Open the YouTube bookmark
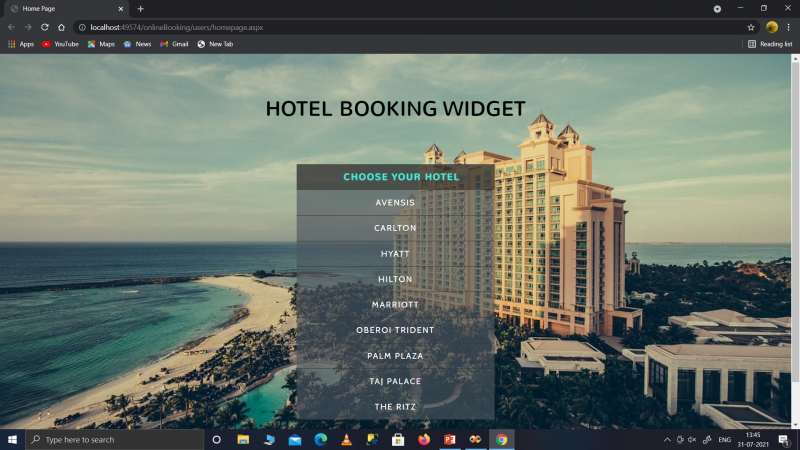The width and height of the screenshot is (800, 450). point(61,44)
